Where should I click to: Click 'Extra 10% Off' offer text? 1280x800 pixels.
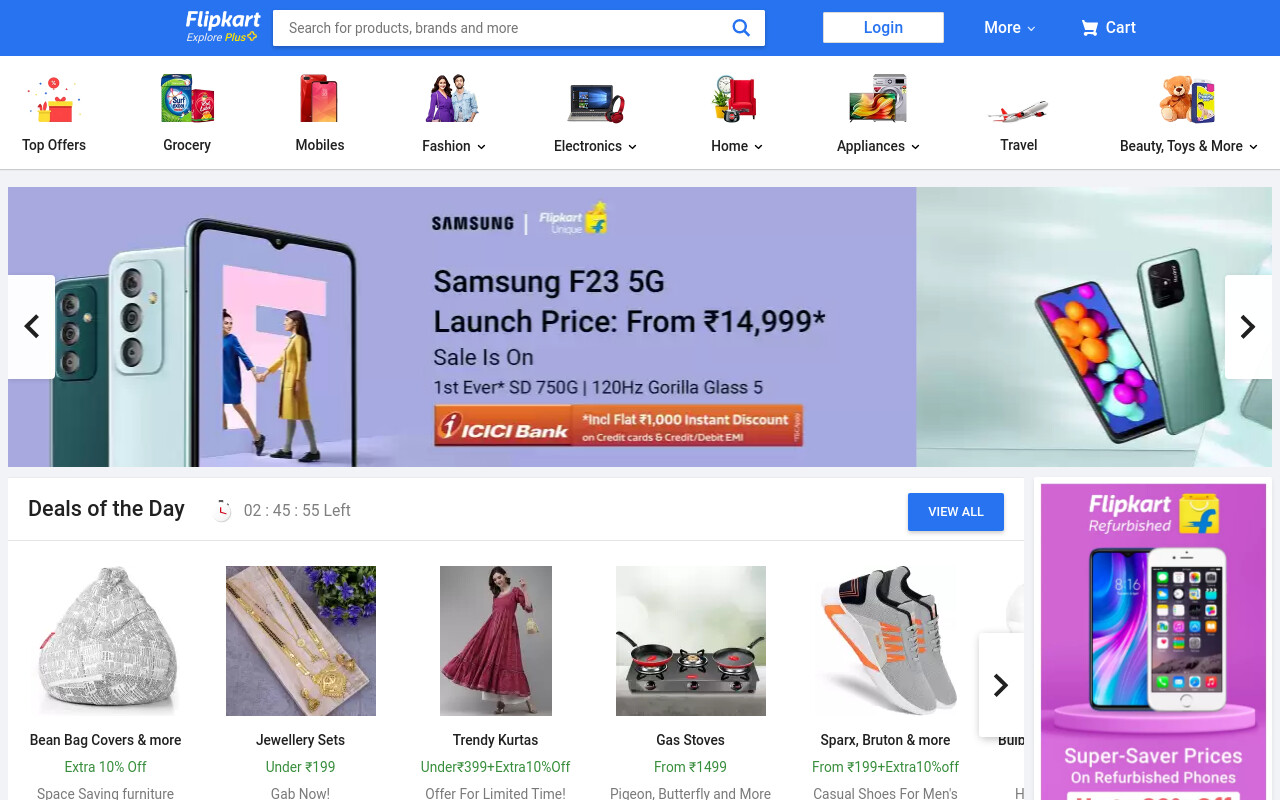tap(105, 767)
